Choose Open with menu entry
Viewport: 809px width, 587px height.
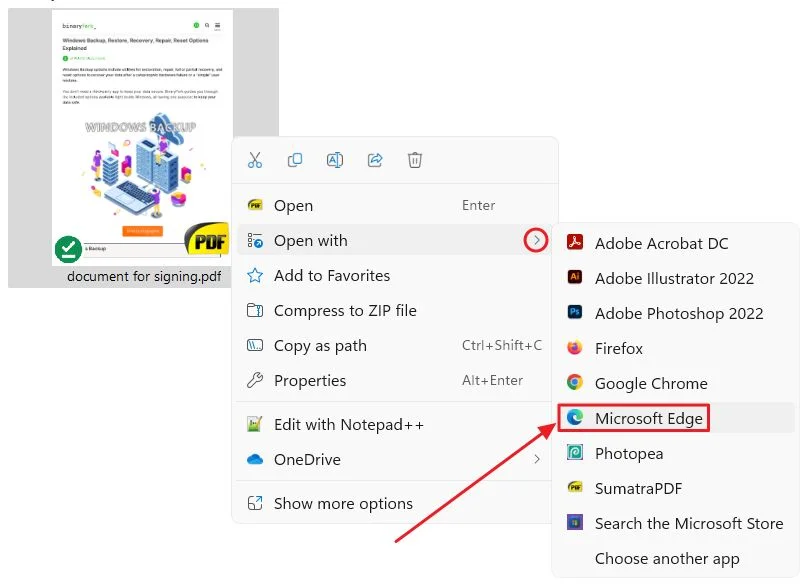(395, 240)
